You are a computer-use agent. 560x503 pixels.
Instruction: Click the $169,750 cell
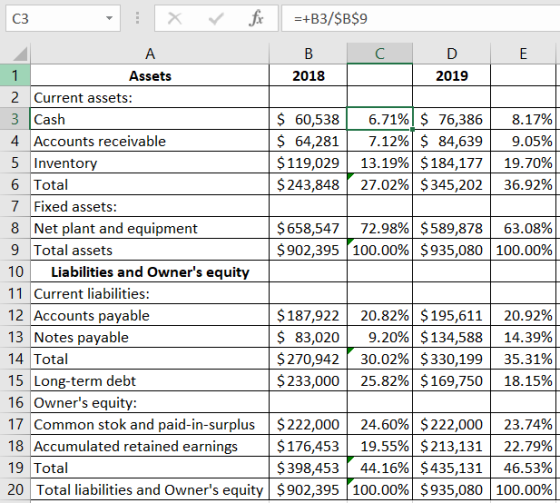[452, 380]
